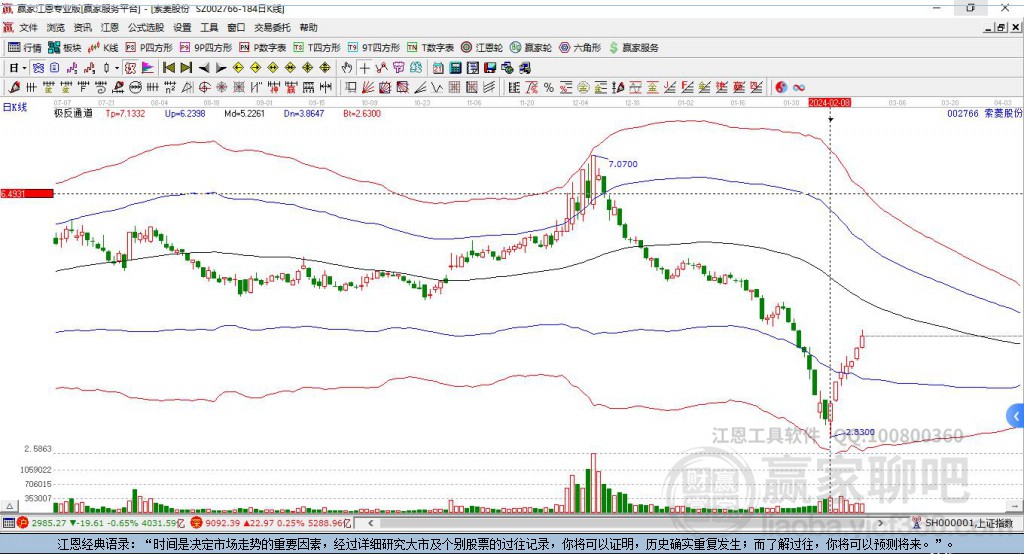Open the calendar date icon
The width and height of the screenshot is (1024, 554).
438,68
